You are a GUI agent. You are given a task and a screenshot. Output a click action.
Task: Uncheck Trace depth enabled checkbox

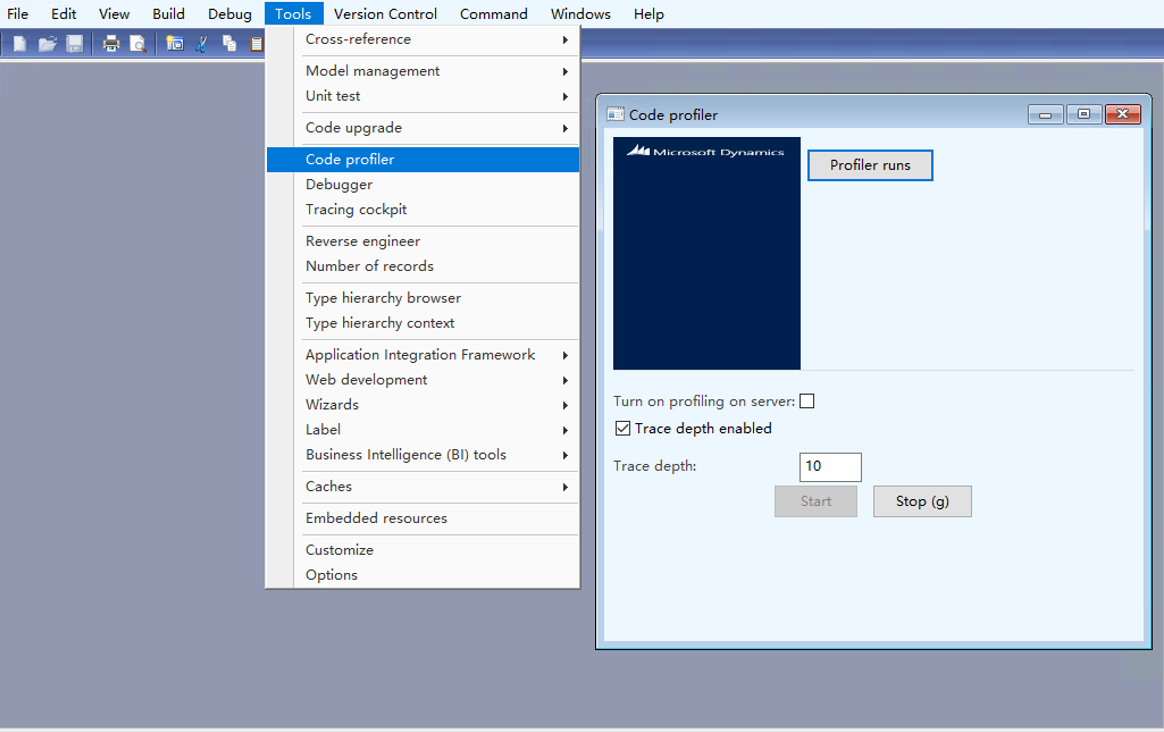pos(623,428)
